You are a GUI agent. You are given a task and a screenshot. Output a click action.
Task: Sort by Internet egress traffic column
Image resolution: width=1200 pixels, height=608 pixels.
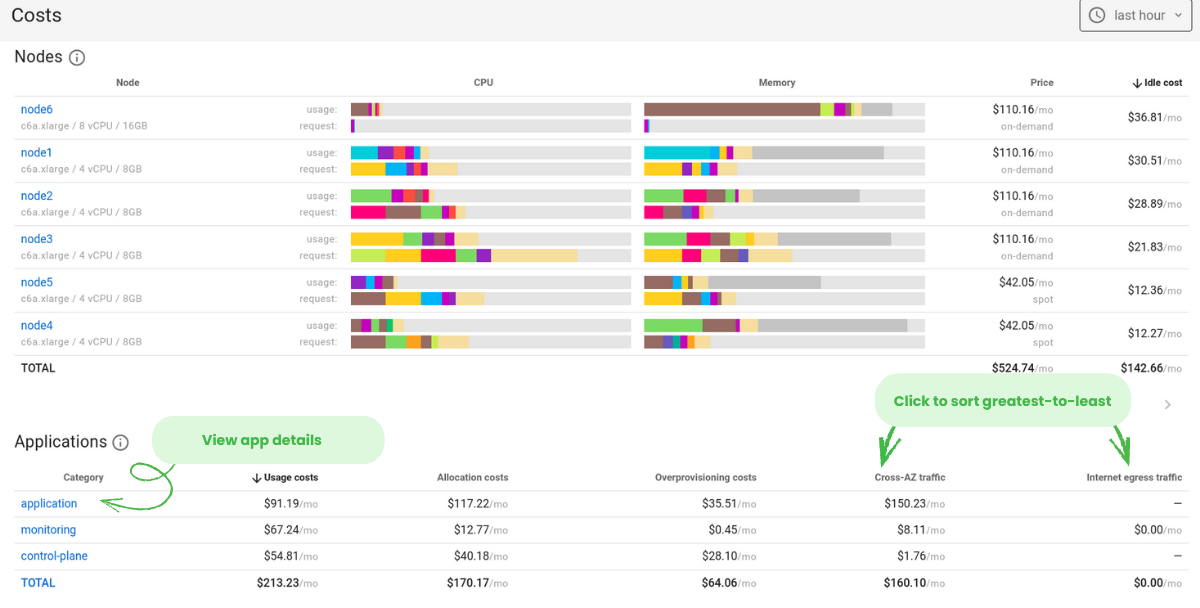[x=1134, y=478]
